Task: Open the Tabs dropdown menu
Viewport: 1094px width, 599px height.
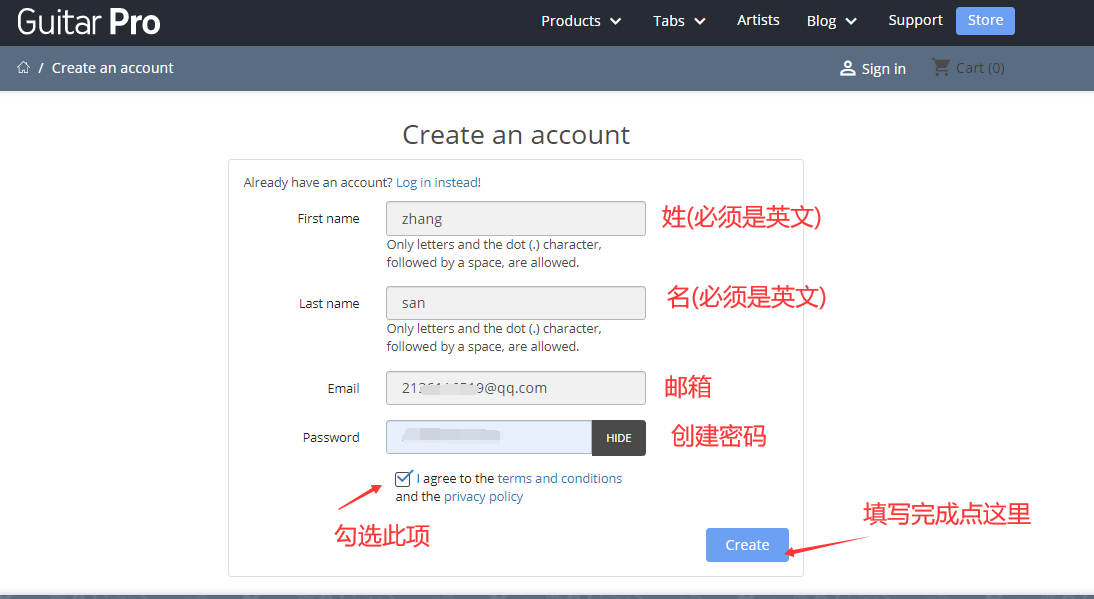Action: (679, 21)
